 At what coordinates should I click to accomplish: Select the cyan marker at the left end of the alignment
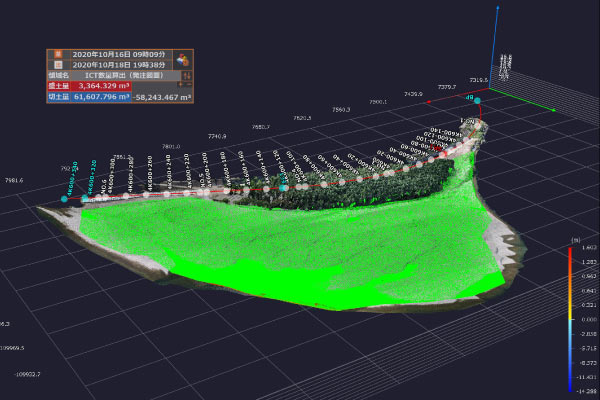[x=64, y=200]
